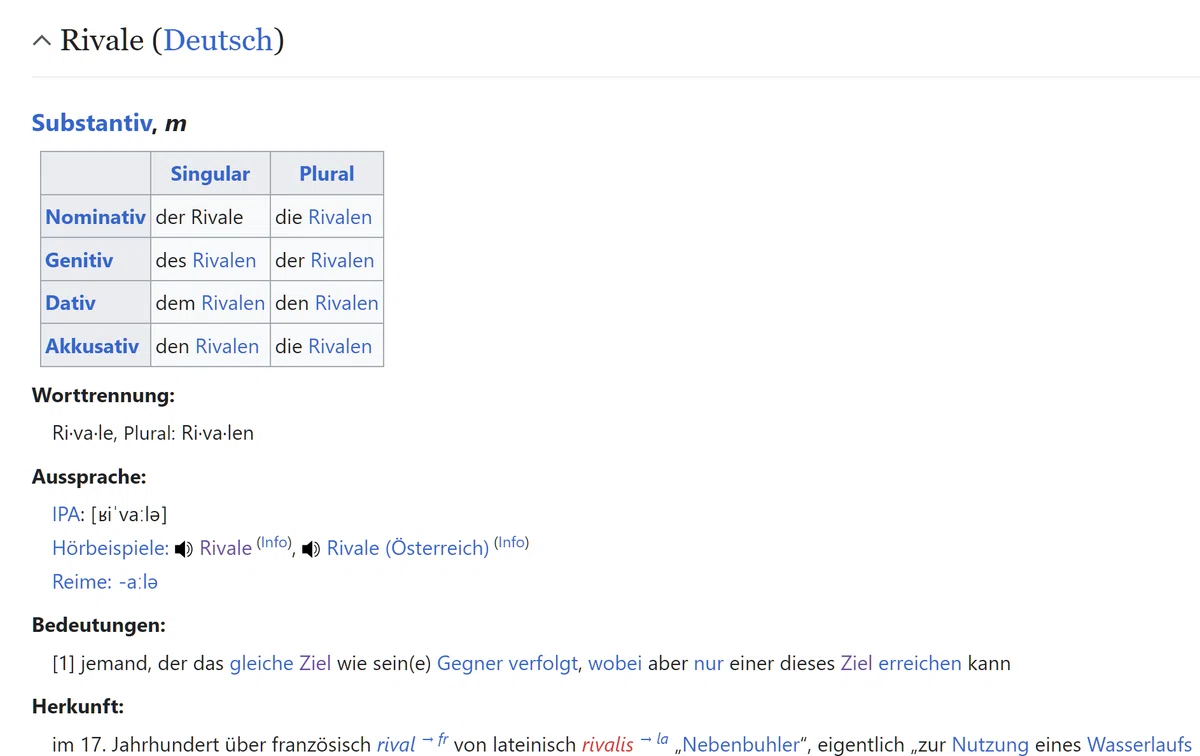The image size is (1200, 756).
Task: Follow the Wasserlaufs link
Action: (1139, 745)
